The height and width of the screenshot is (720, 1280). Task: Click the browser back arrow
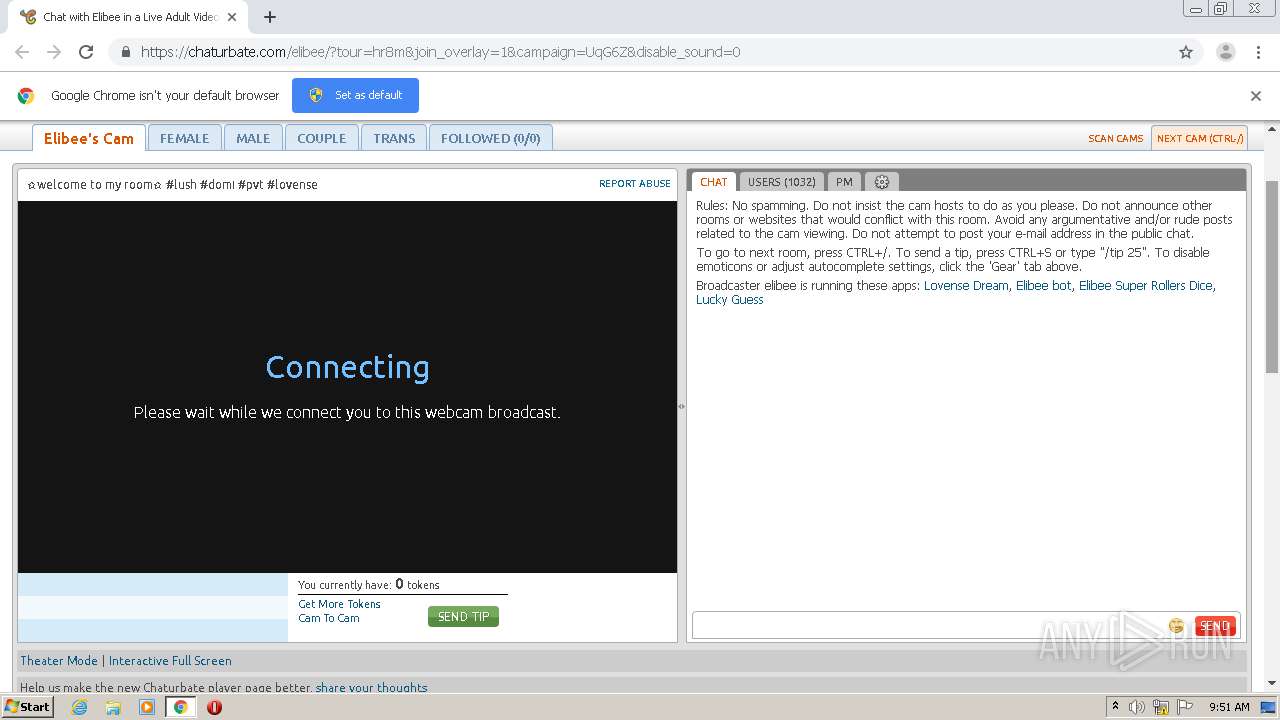click(x=22, y=52)
